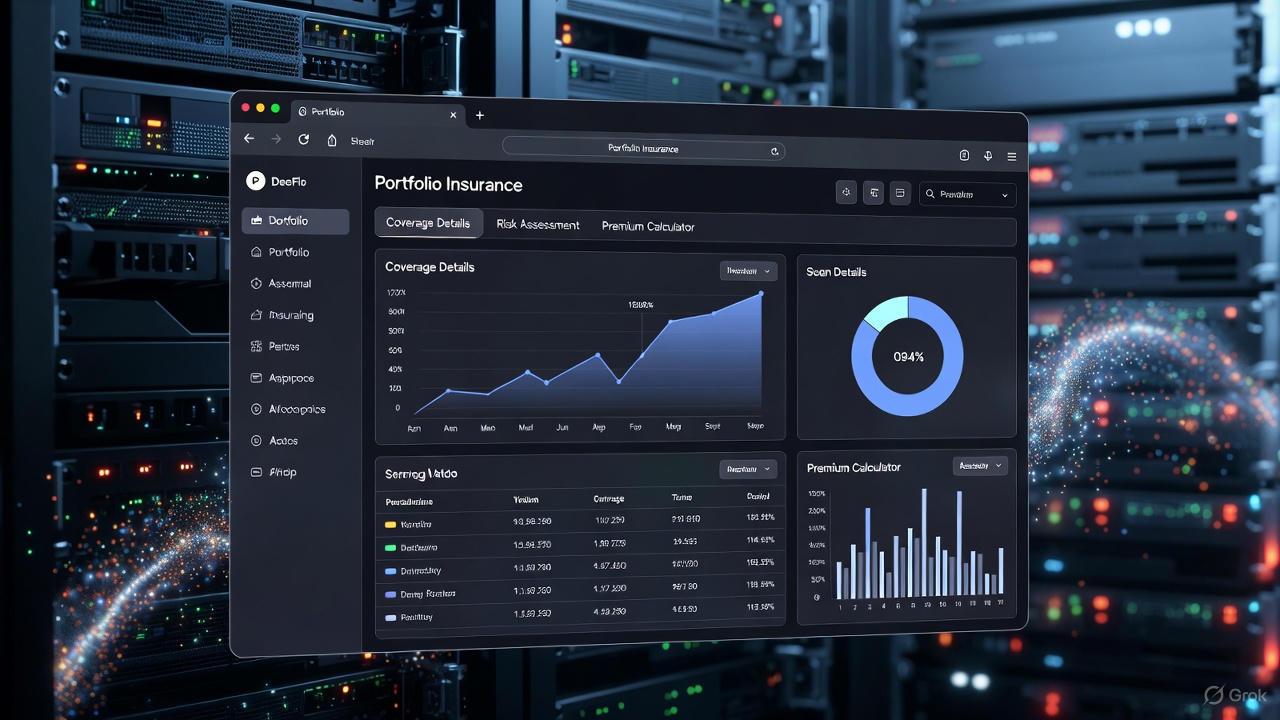Click the green swatch in the table's second row
1280x720 pixels.
point(391,548)
